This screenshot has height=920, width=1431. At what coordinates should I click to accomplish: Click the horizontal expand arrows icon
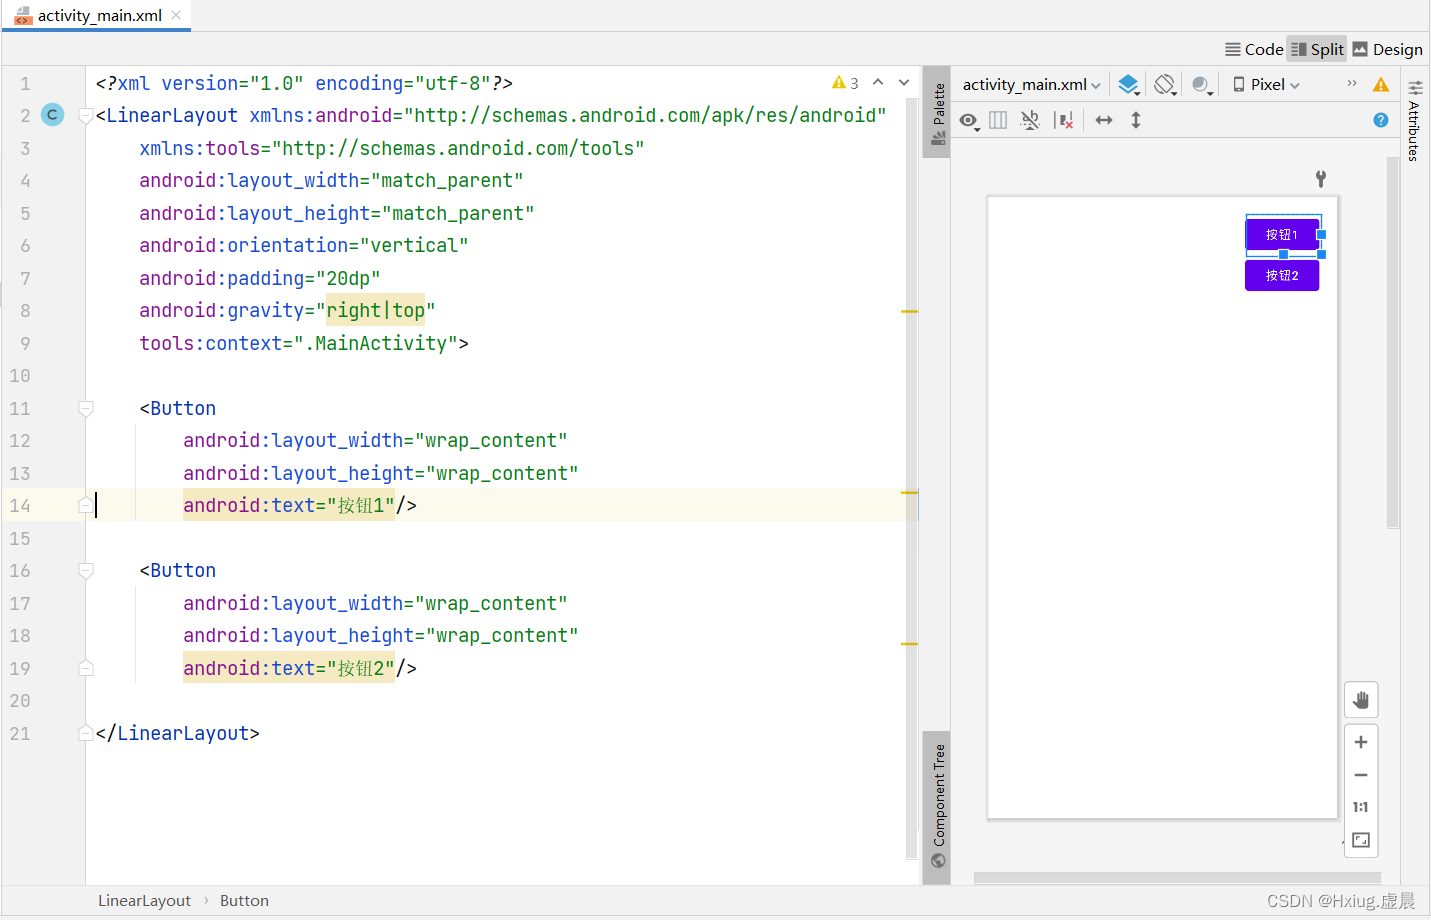(x=1104, y=120)
